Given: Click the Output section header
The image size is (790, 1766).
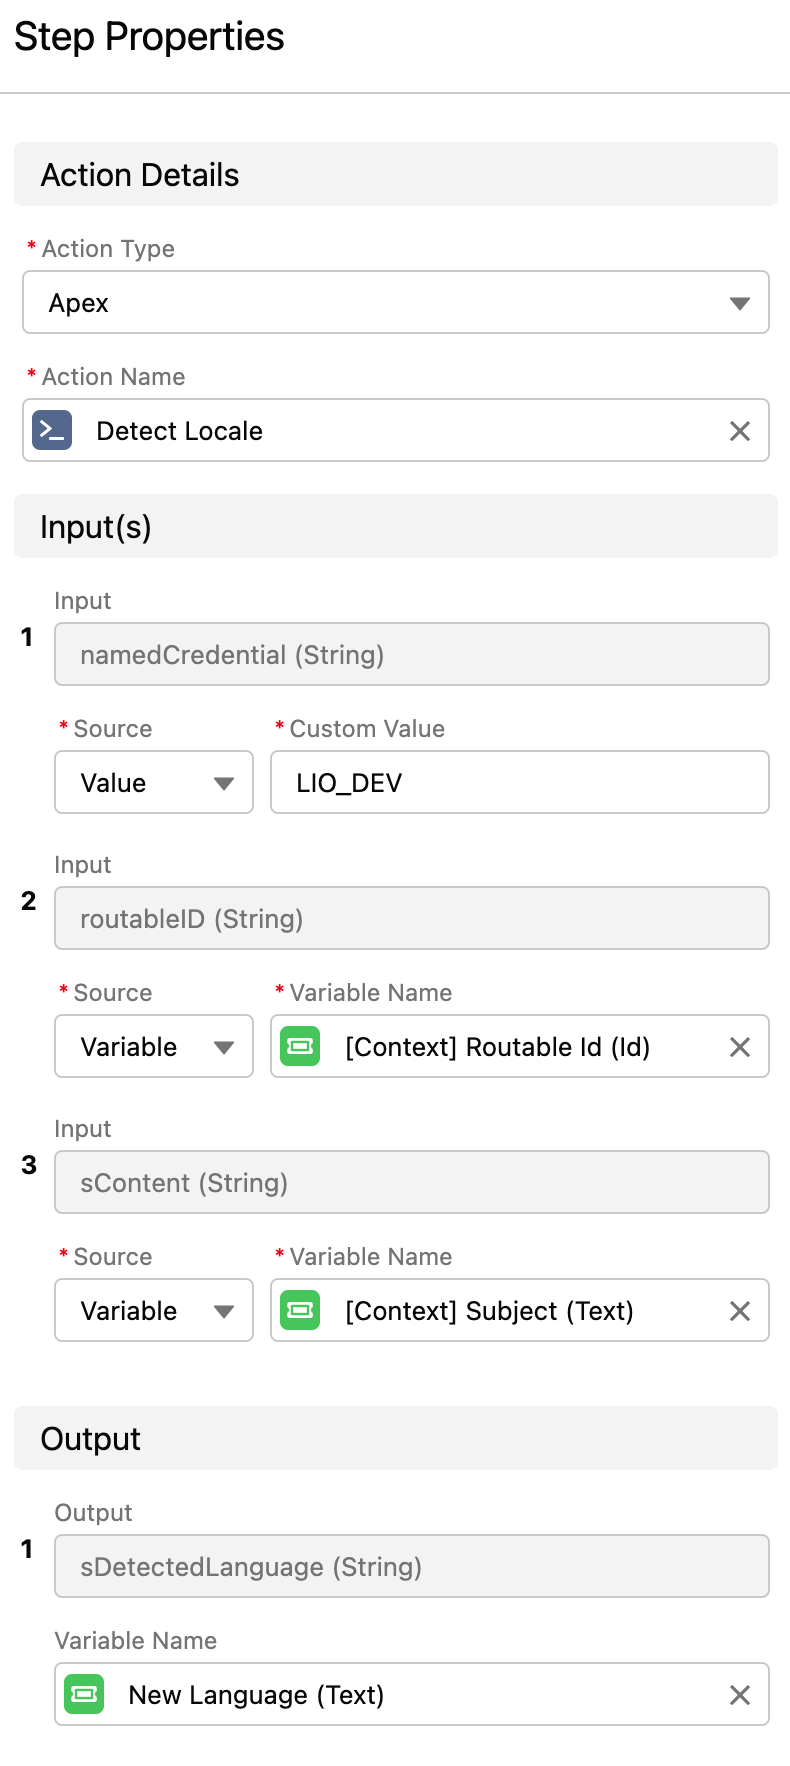Looking at the screenshot, I should coord(396,1438).
